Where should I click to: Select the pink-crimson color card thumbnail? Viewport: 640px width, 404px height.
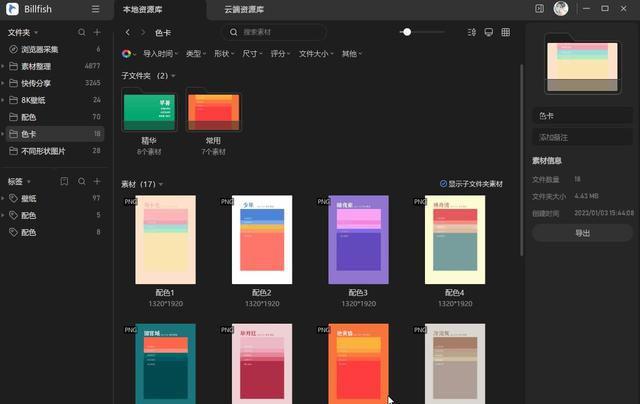(x=262, y=364)
